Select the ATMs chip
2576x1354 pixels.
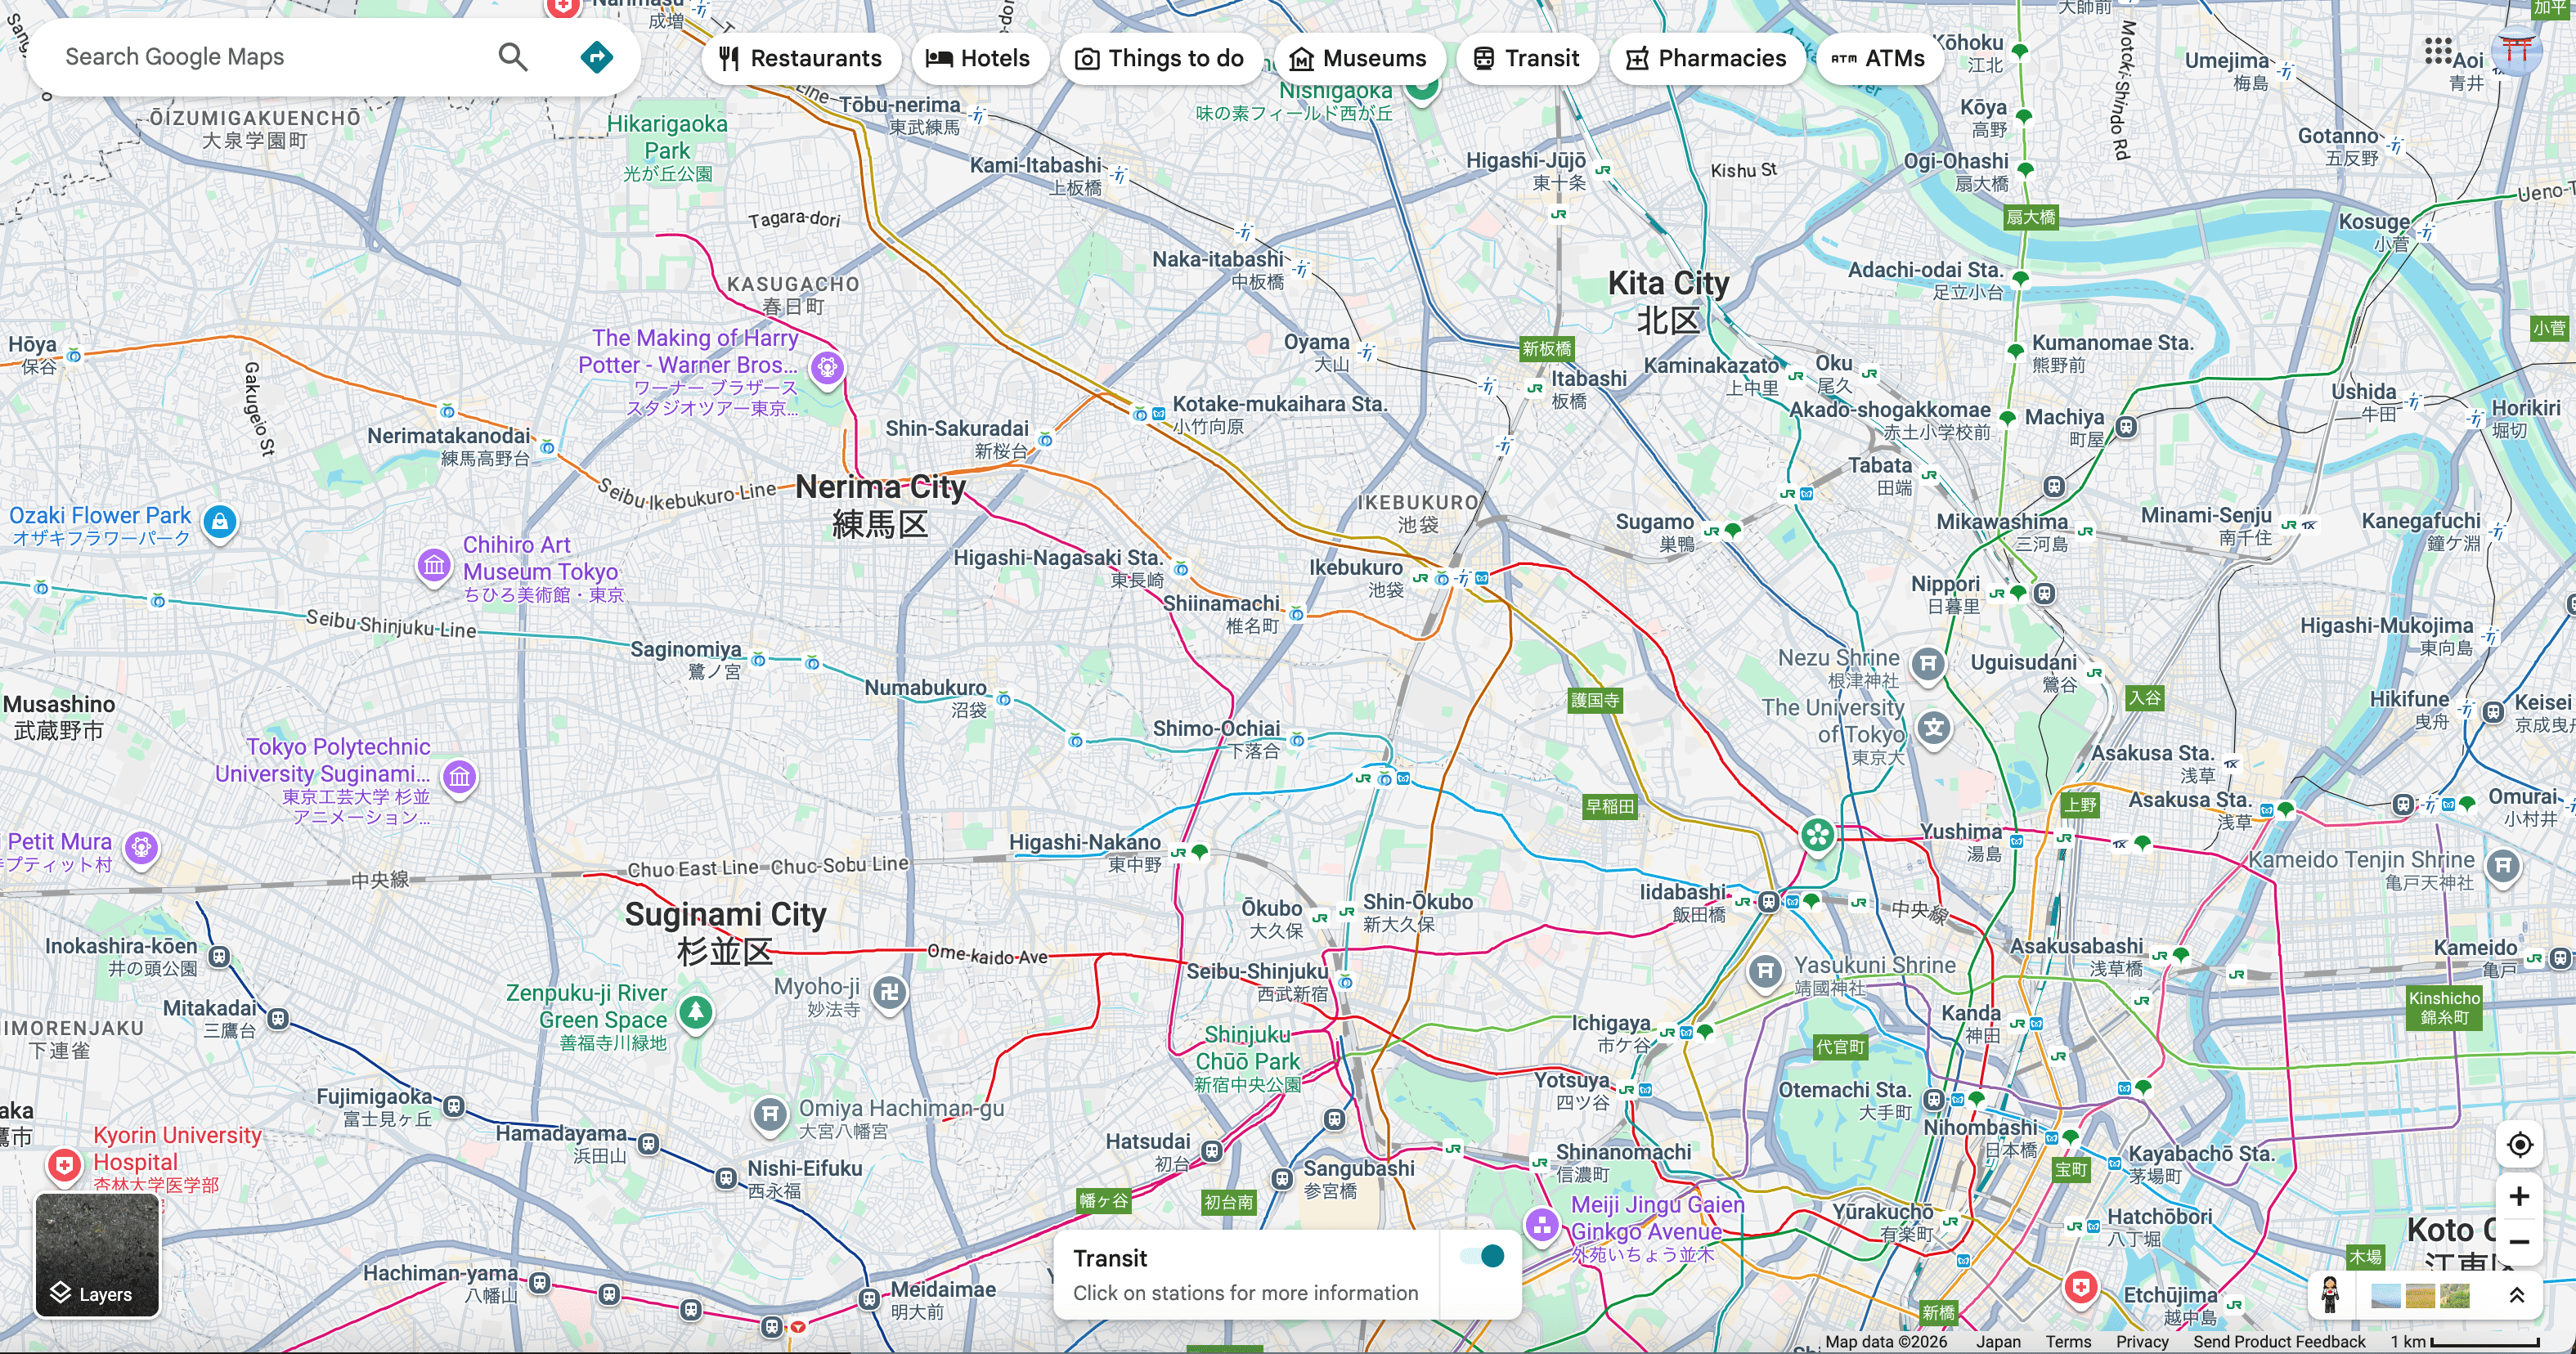pos(1879,58)
